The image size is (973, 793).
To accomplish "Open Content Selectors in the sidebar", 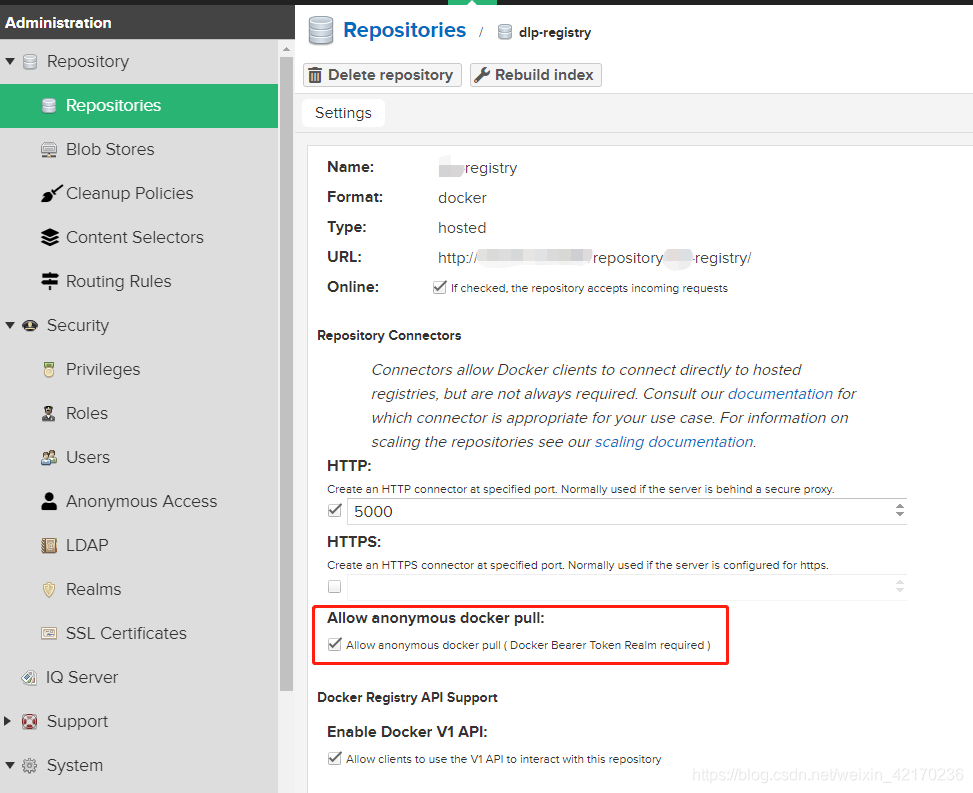I will 139,238.
